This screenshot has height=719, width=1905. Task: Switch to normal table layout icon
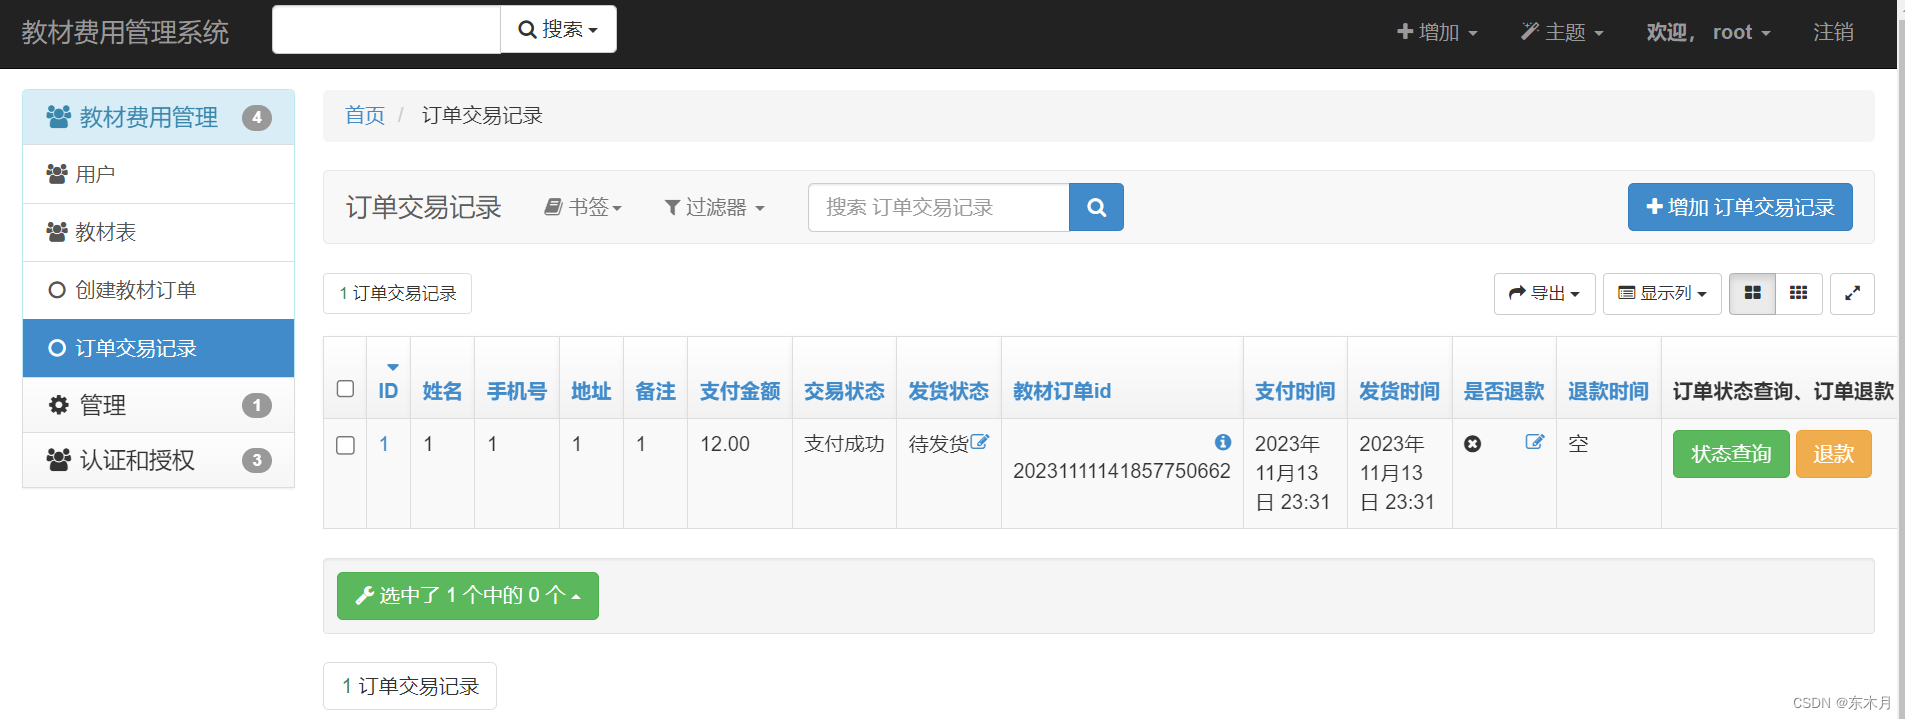click(1752, 293)
